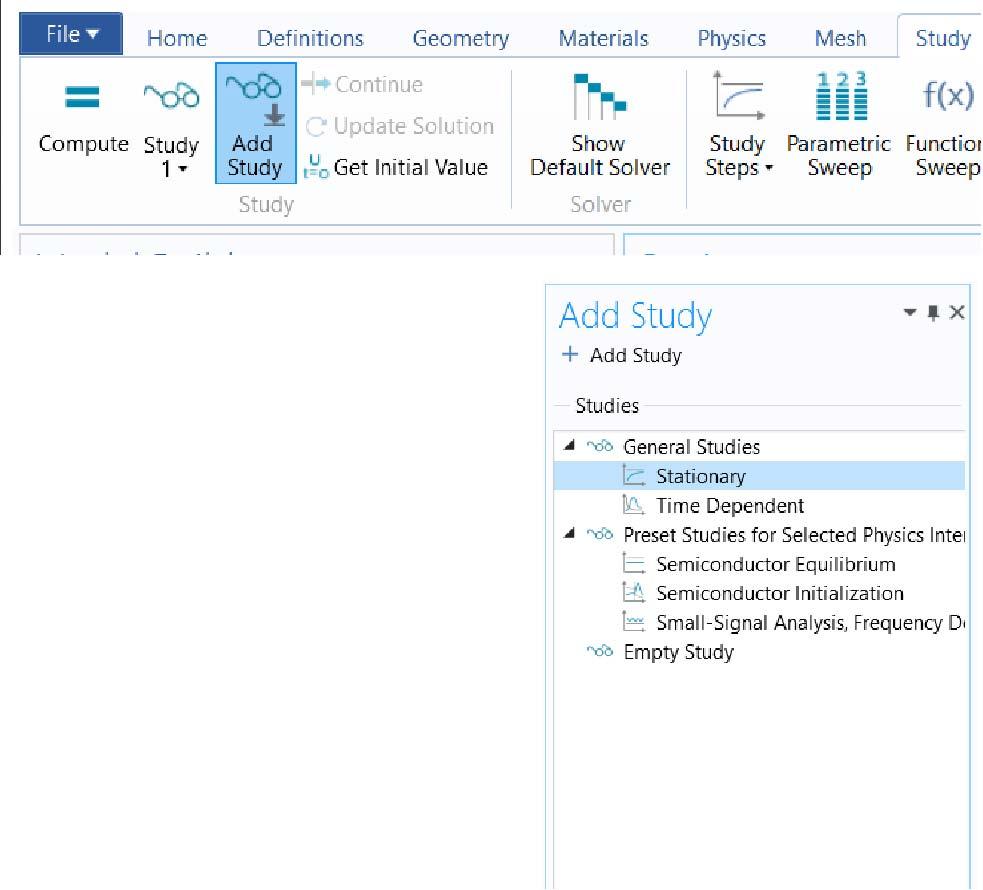The width and height of the screenshot is (983, 890).
Task: Click Get Initial Value icon
Action: [x=315, y=167]
